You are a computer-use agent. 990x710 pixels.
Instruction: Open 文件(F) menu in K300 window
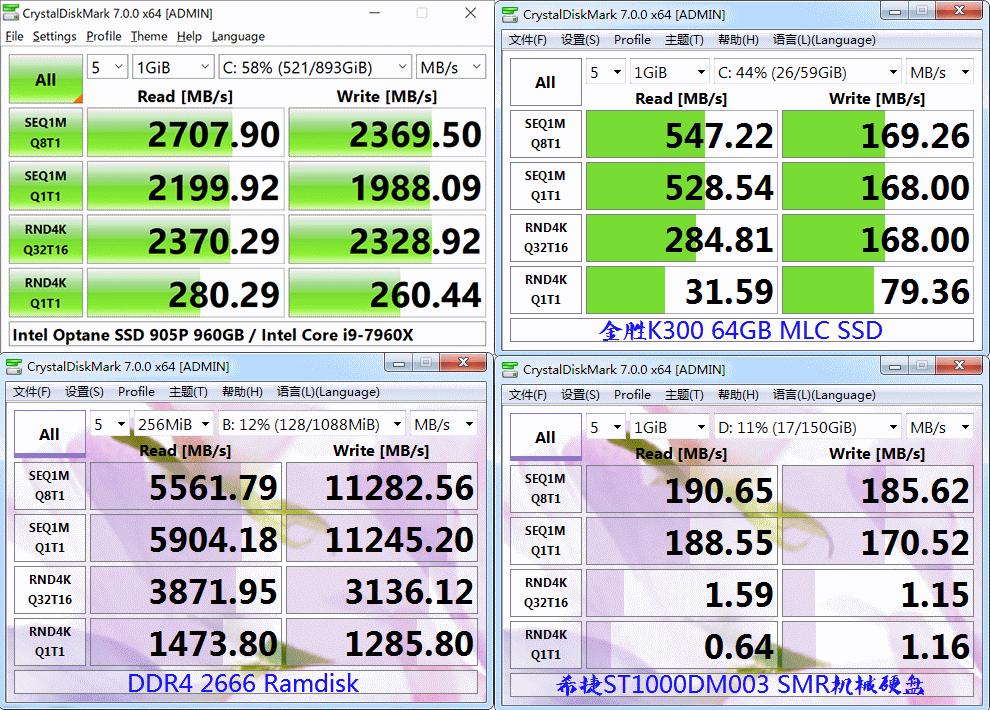[527, 40]
